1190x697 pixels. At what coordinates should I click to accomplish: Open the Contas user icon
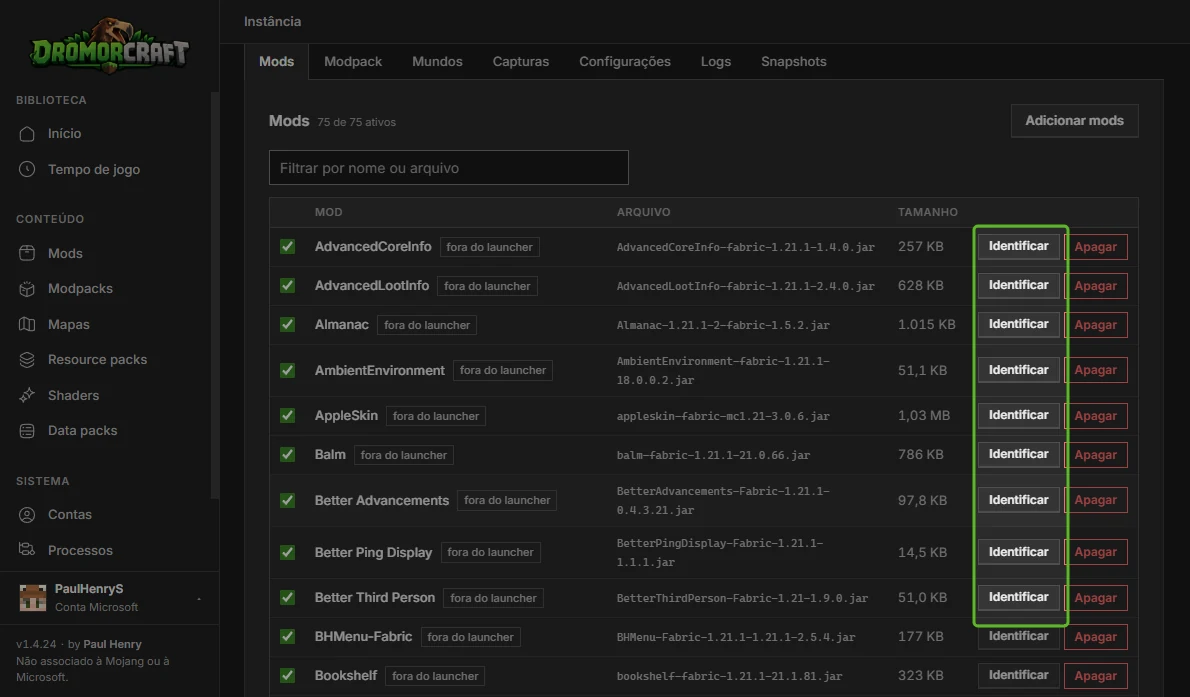27,515
